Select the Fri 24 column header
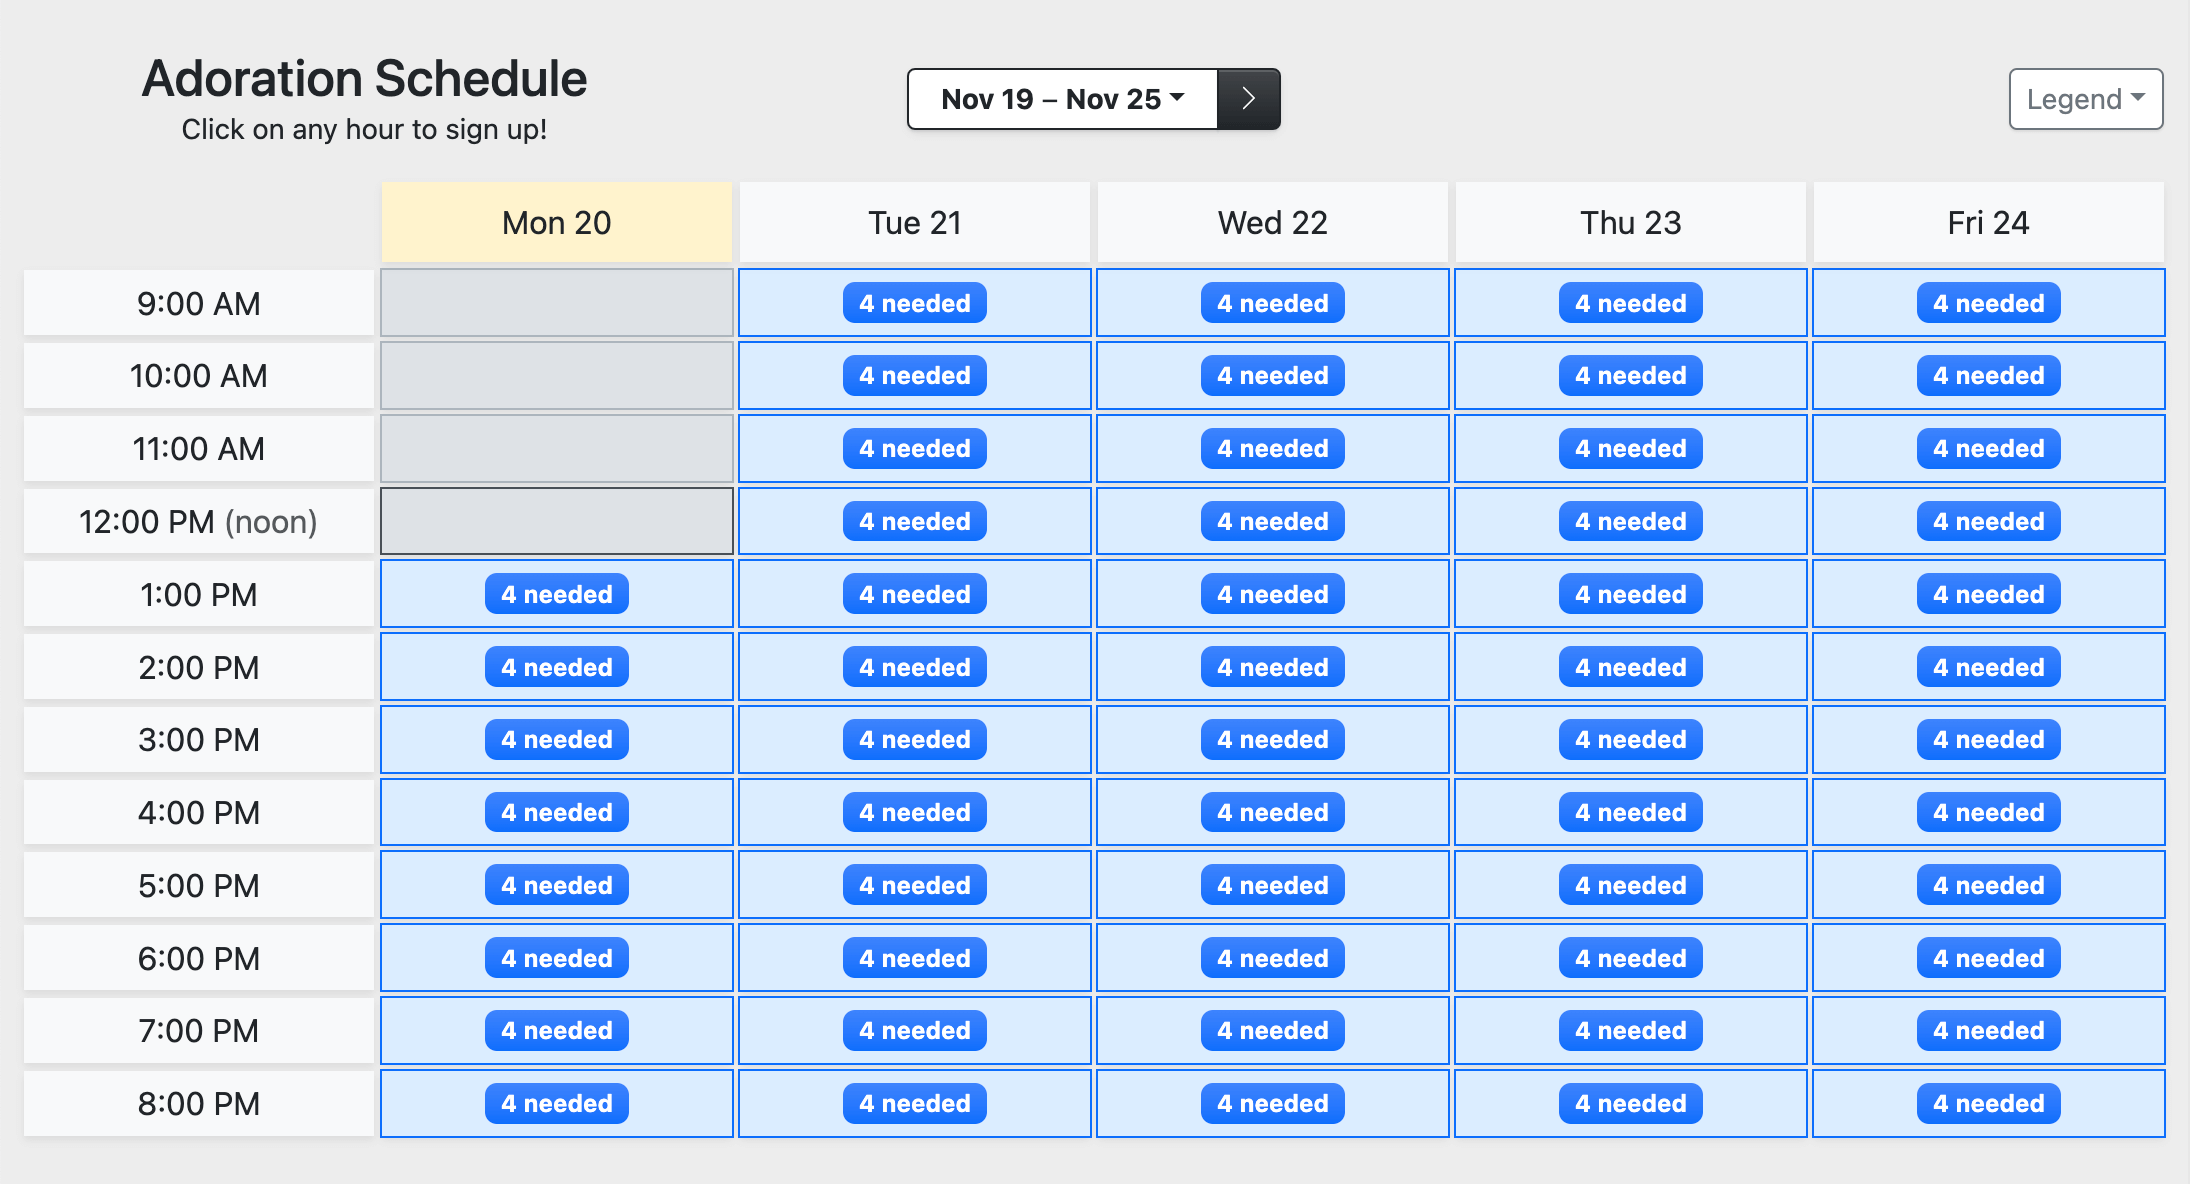Image resolution: width=2190 pixels, height=1184 pixels. tap(1988, 222)
